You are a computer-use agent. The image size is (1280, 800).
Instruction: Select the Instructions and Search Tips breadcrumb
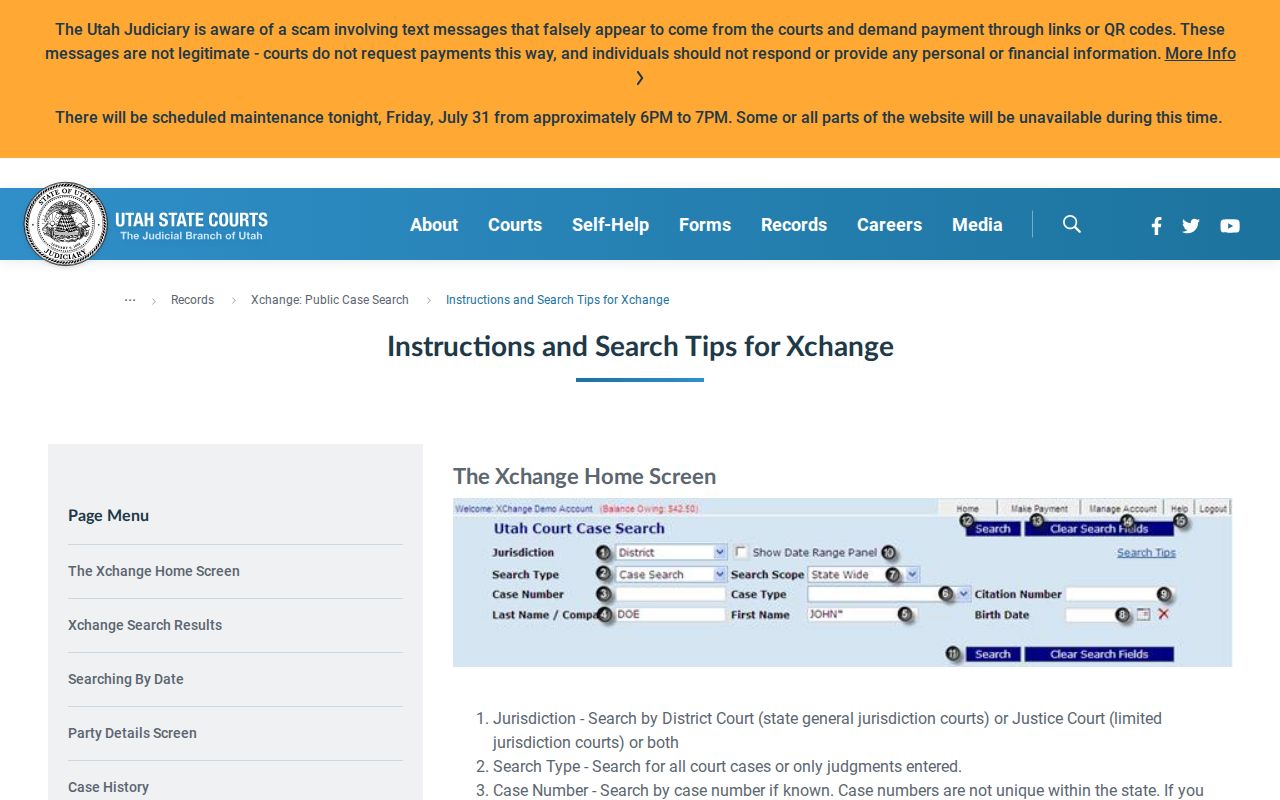pos(557,300)
